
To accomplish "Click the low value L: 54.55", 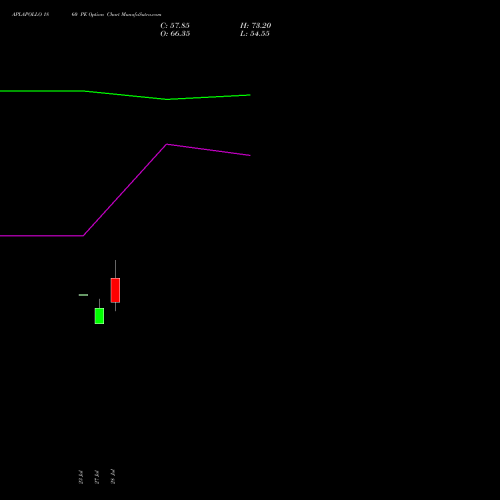I will (x=255, y=34).
